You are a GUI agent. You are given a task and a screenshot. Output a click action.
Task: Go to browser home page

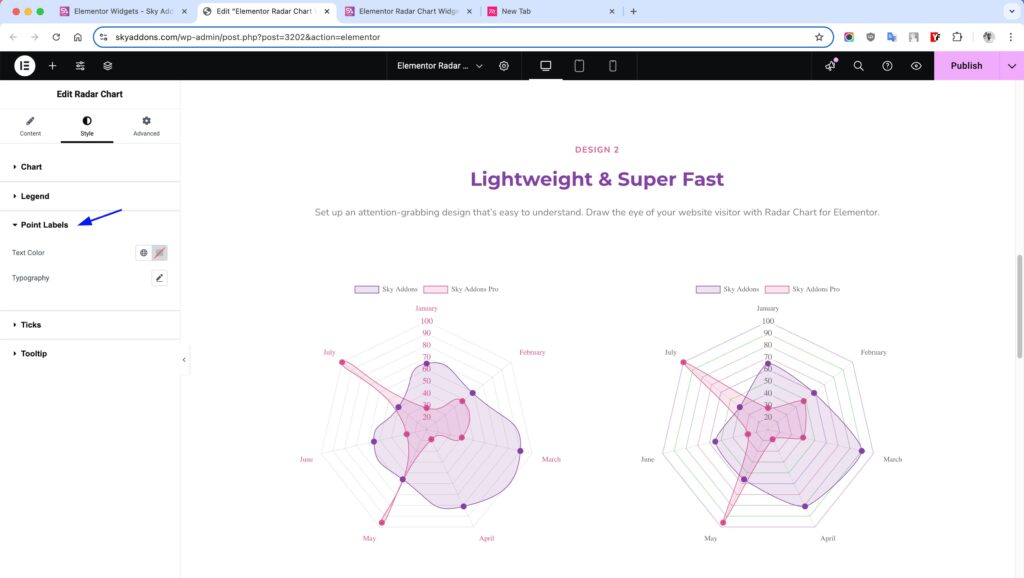point(78,37)
